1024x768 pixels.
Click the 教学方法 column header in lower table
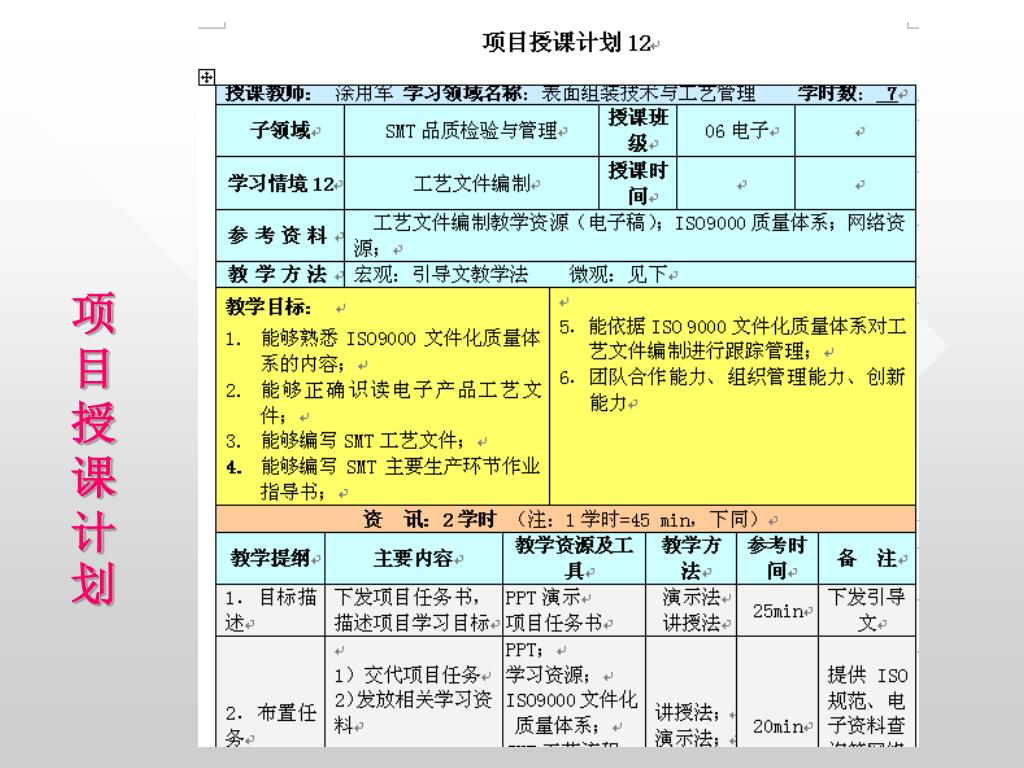(x=691, y=558)
